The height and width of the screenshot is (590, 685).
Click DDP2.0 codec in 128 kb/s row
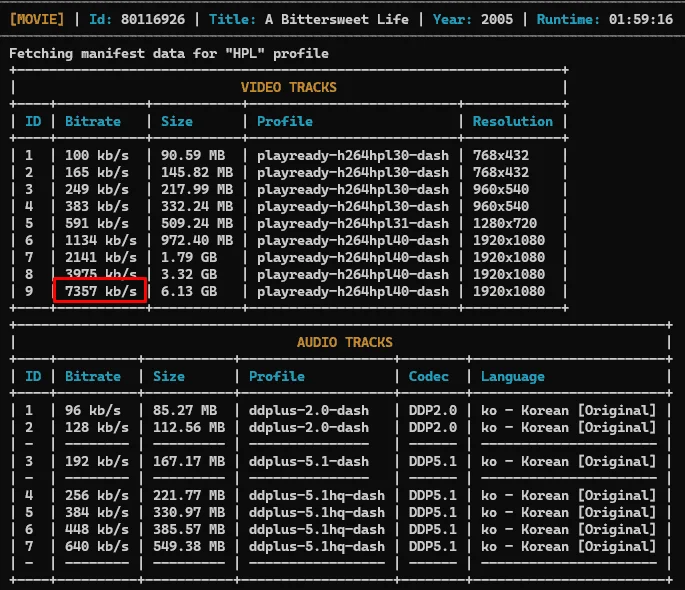(x=433, y=428)
